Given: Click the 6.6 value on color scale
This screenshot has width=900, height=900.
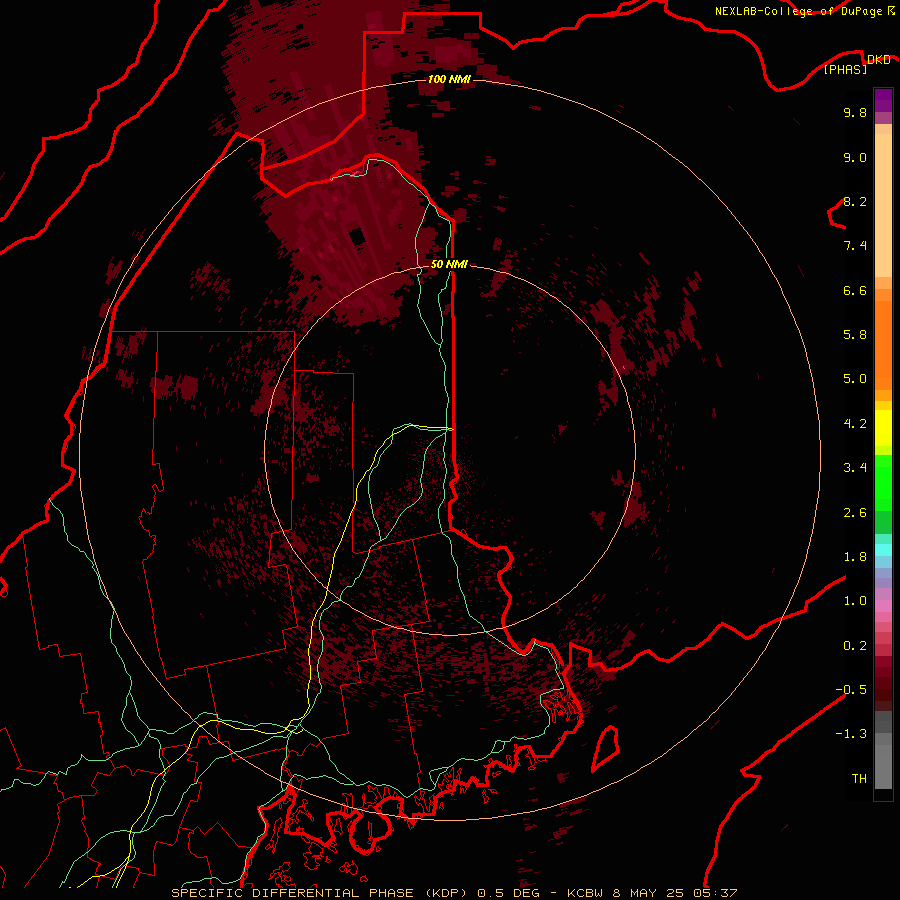Looking at the screenshot, I should coord(855,290).
